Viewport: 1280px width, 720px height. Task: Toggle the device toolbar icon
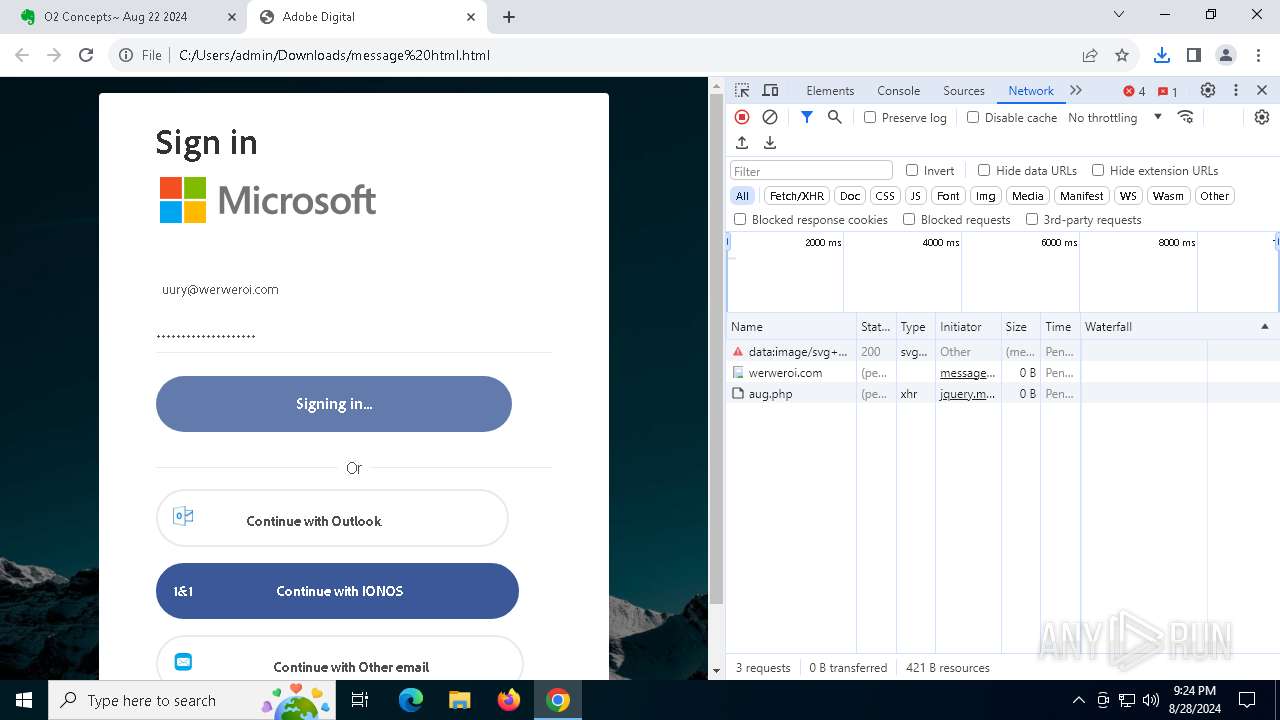click(x=770, y=90)
